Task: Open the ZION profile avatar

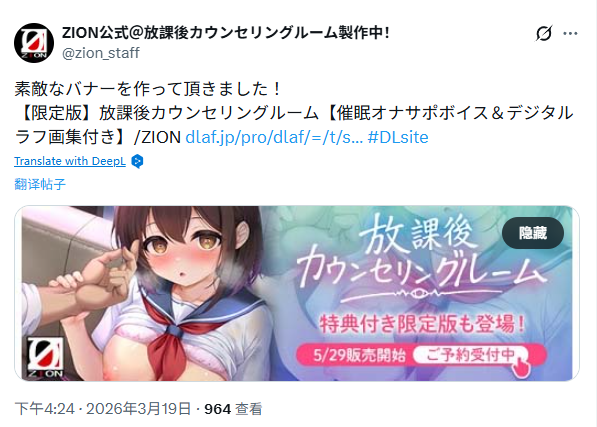Action: [x=34, y=43]
